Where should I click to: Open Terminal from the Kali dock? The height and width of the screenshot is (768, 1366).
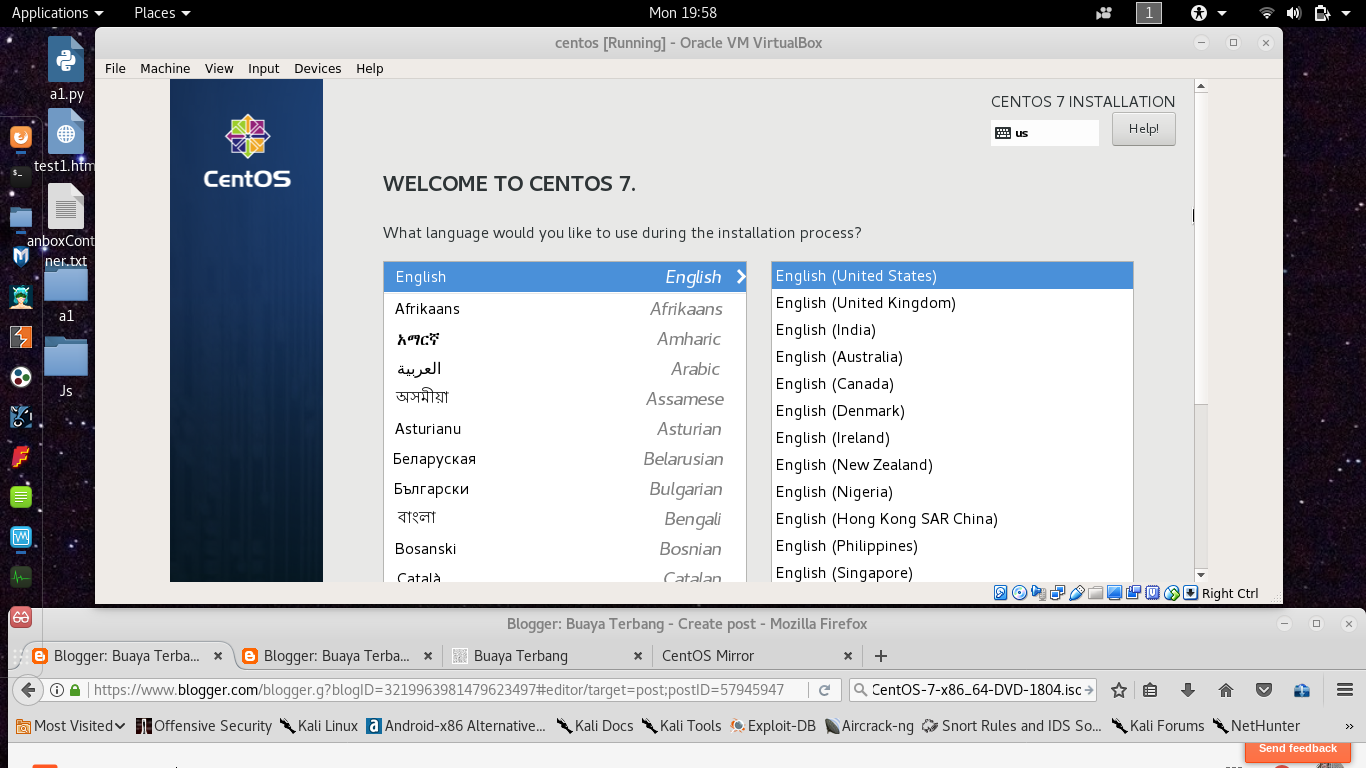tap(21, 174)
